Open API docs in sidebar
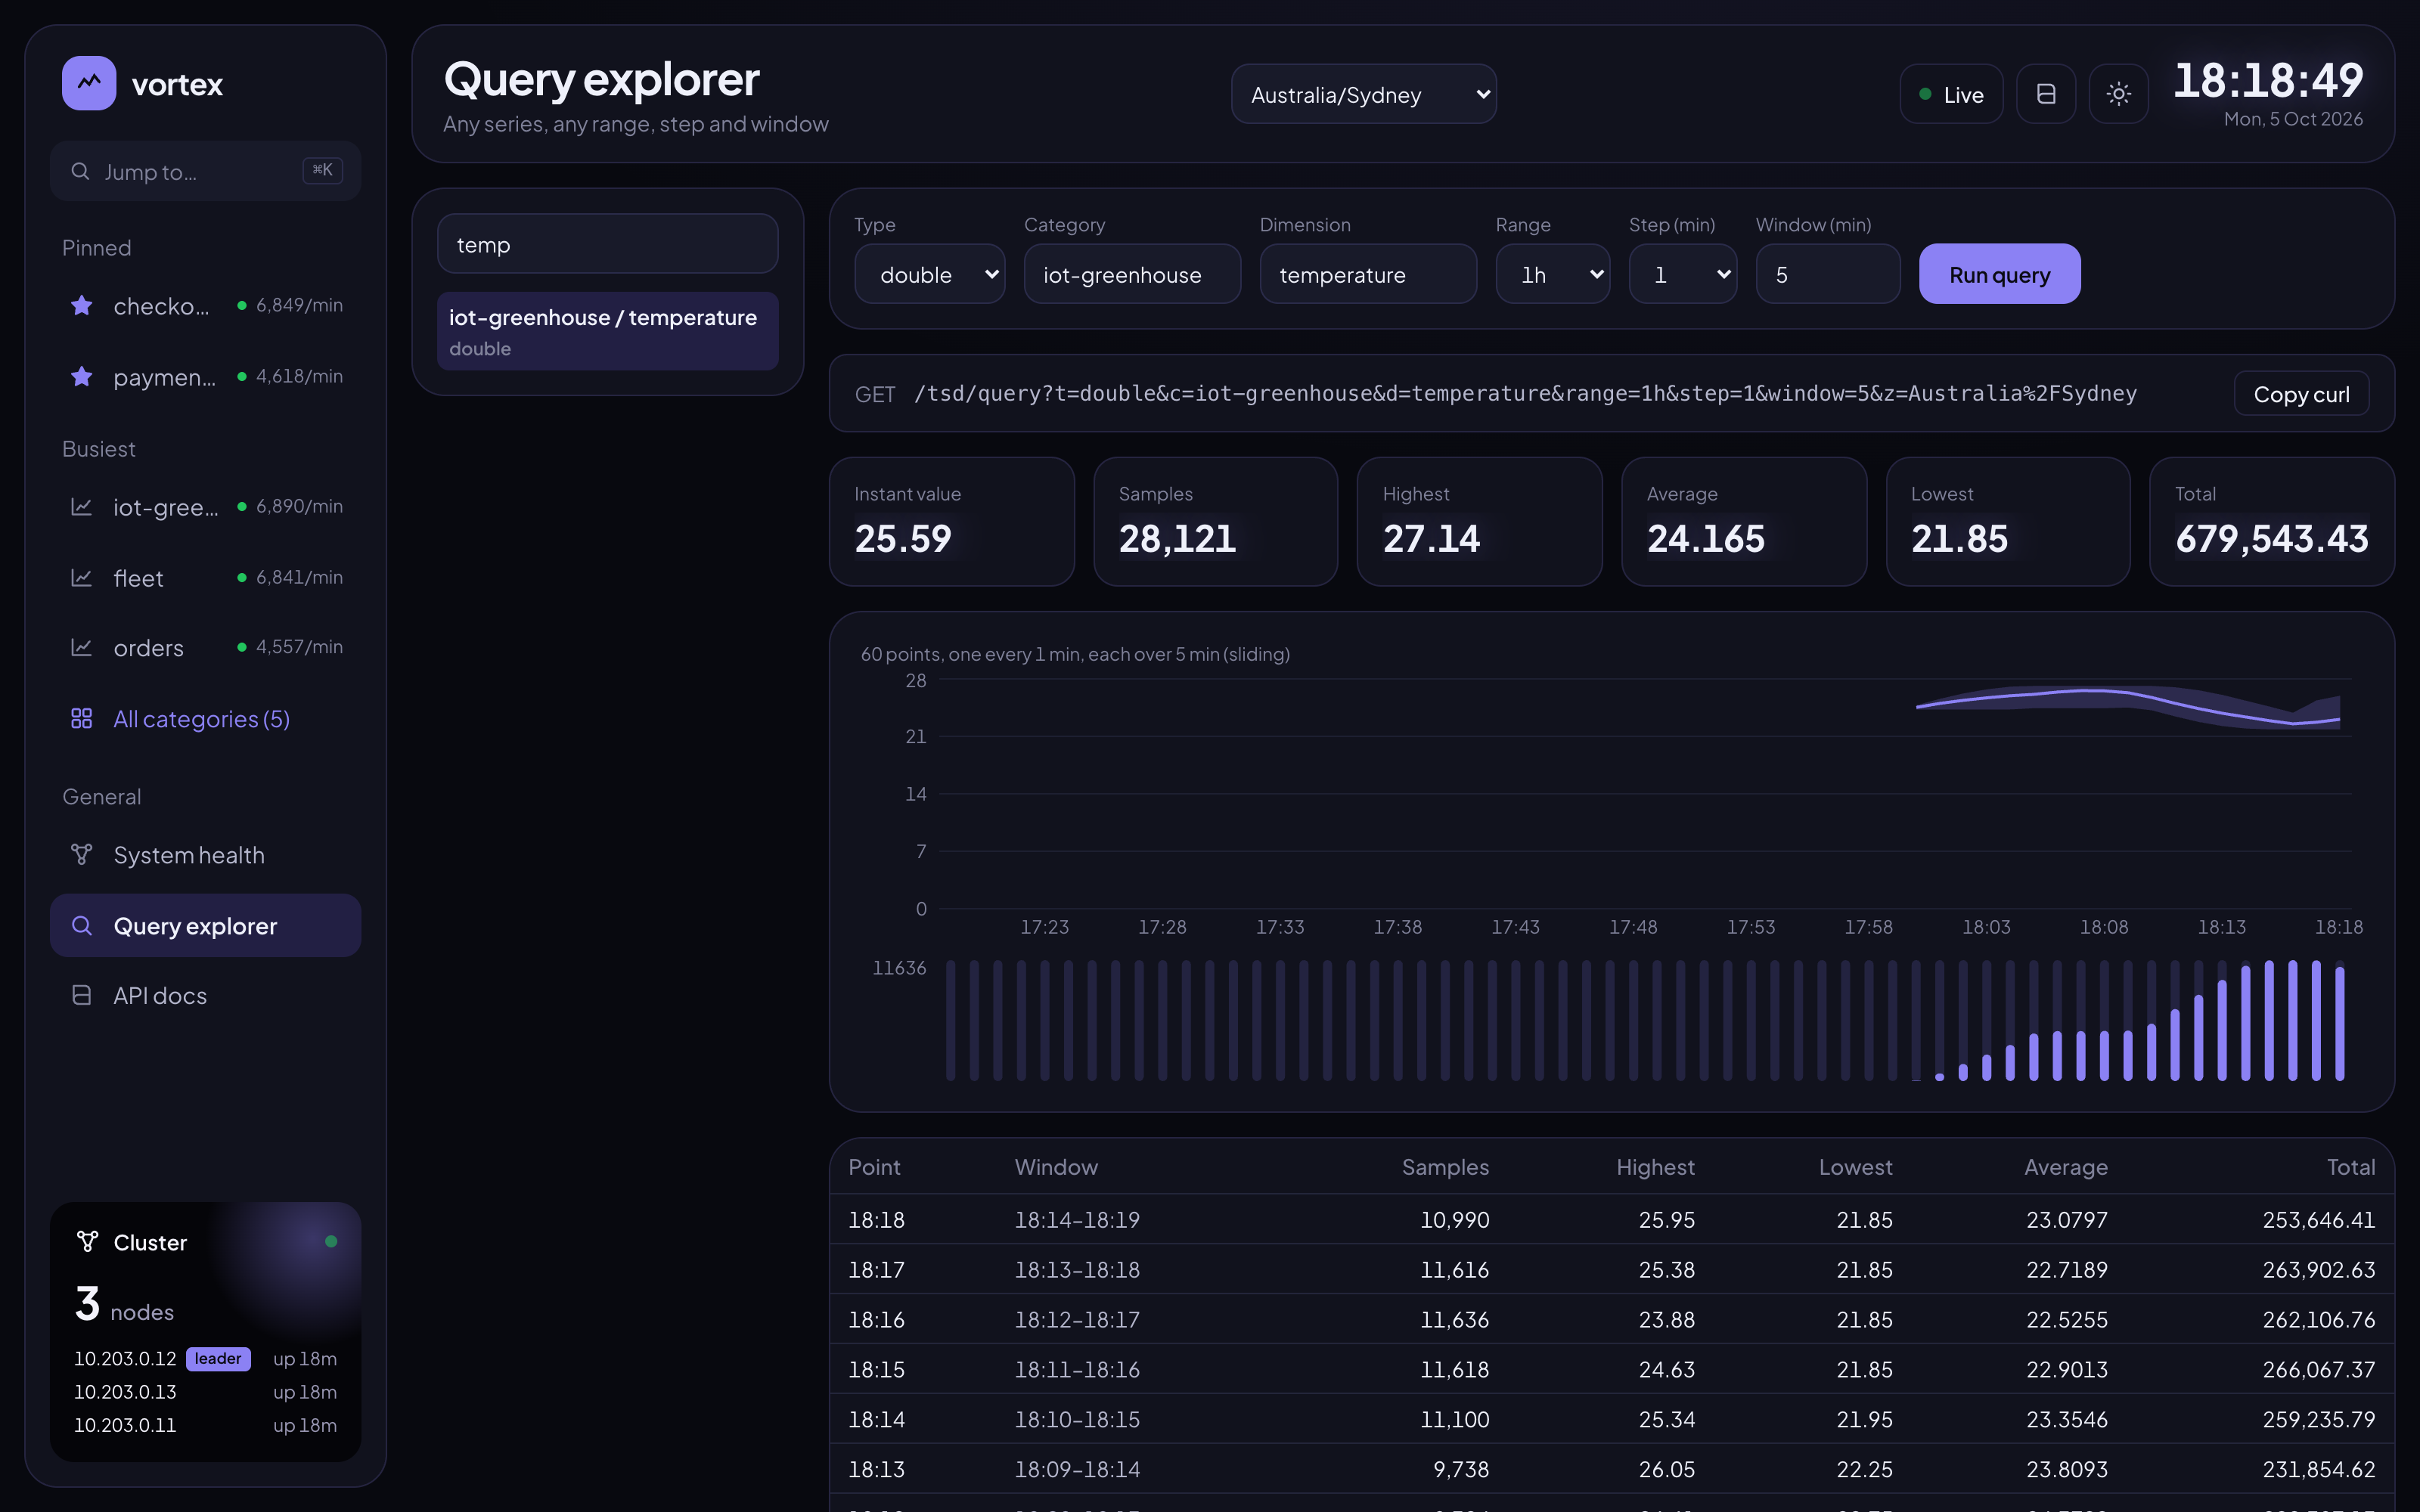Viewport: 2420px width, 1512px height. 205,995
